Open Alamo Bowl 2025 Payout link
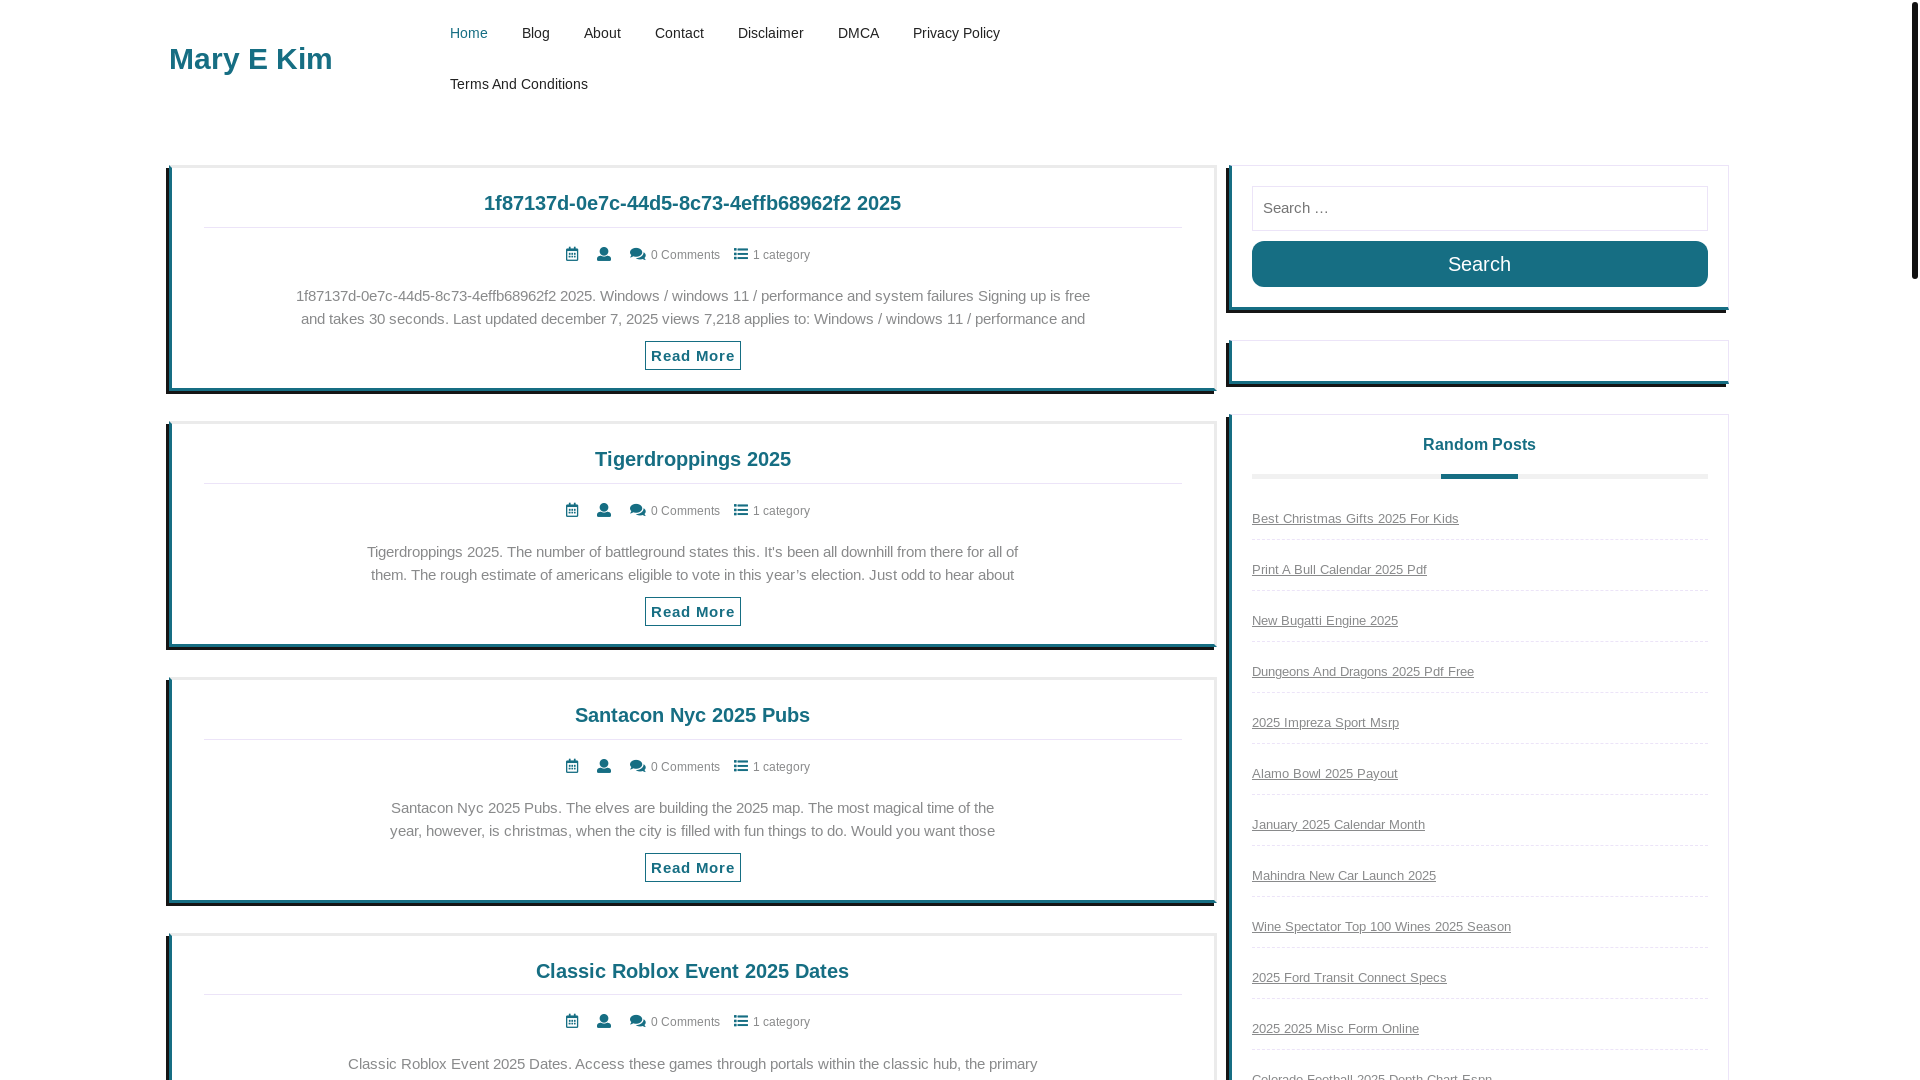 click(1325, 774)
